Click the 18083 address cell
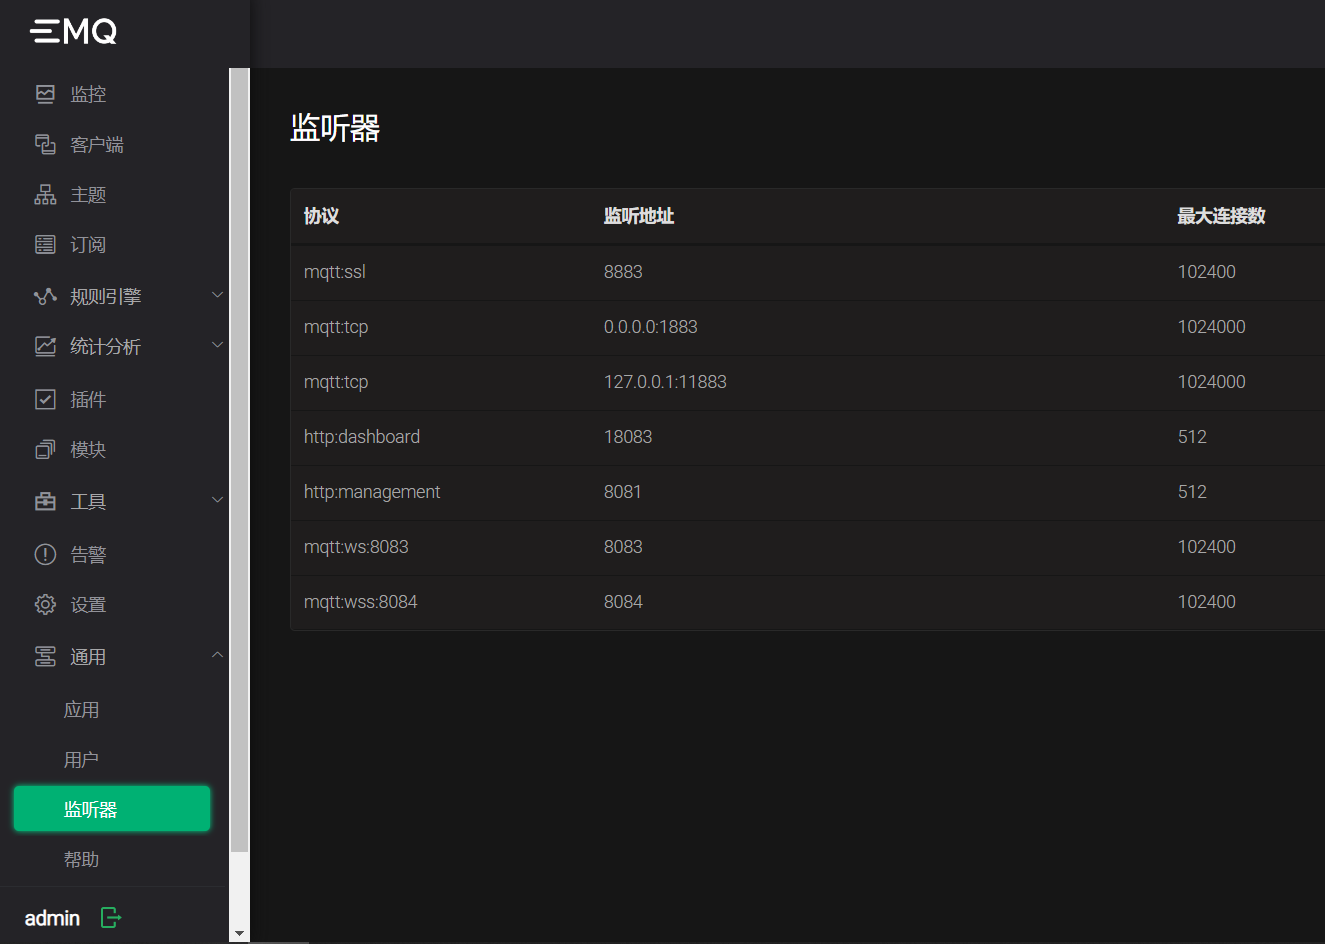This screenshot has width=1325, height=944. 628,437
